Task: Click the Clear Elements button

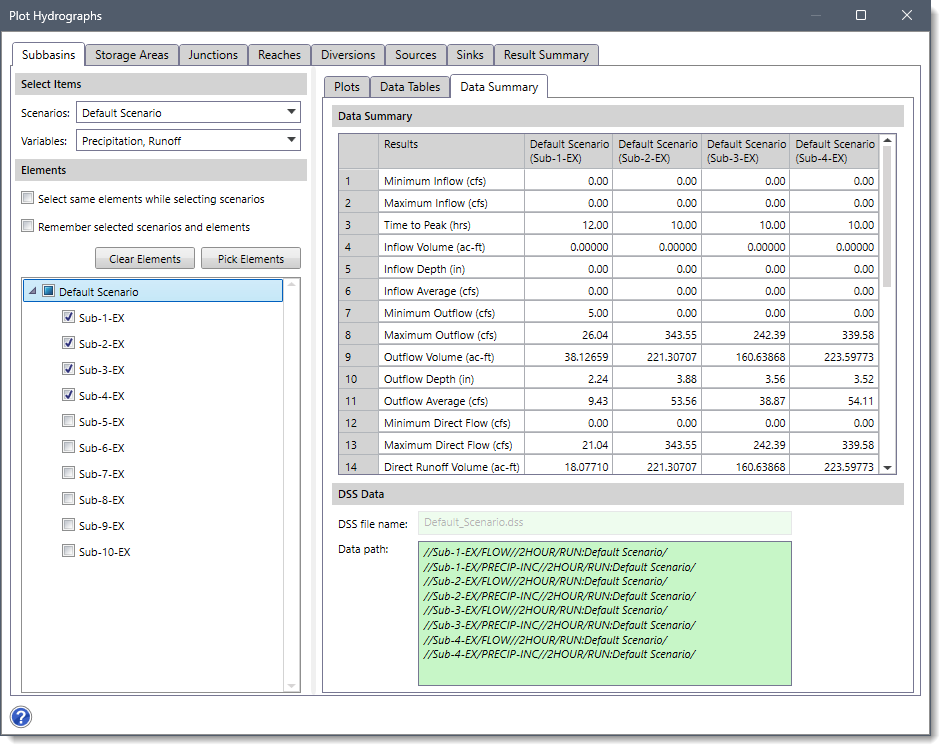Action: pyautogui.click(x=145, y=259)
